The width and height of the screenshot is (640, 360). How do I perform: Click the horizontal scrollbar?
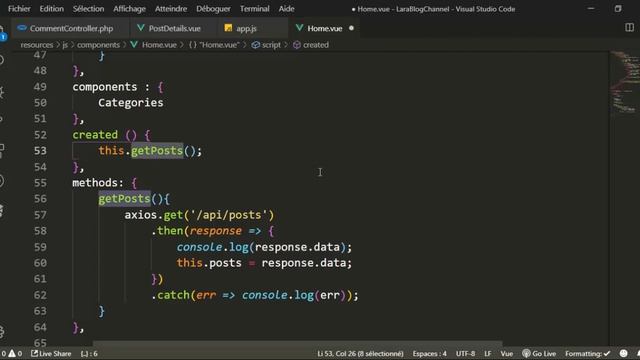click(298, 344)
